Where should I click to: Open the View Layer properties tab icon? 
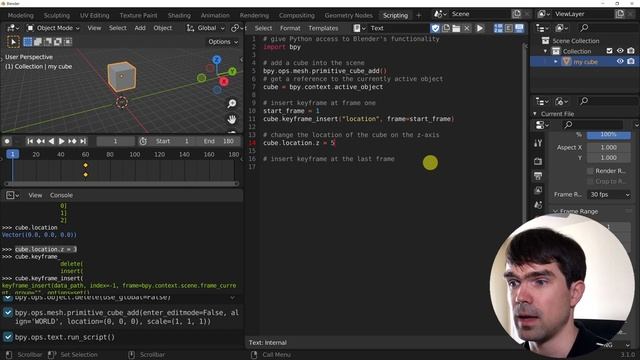pyautogui.click(x=538, y=190)
